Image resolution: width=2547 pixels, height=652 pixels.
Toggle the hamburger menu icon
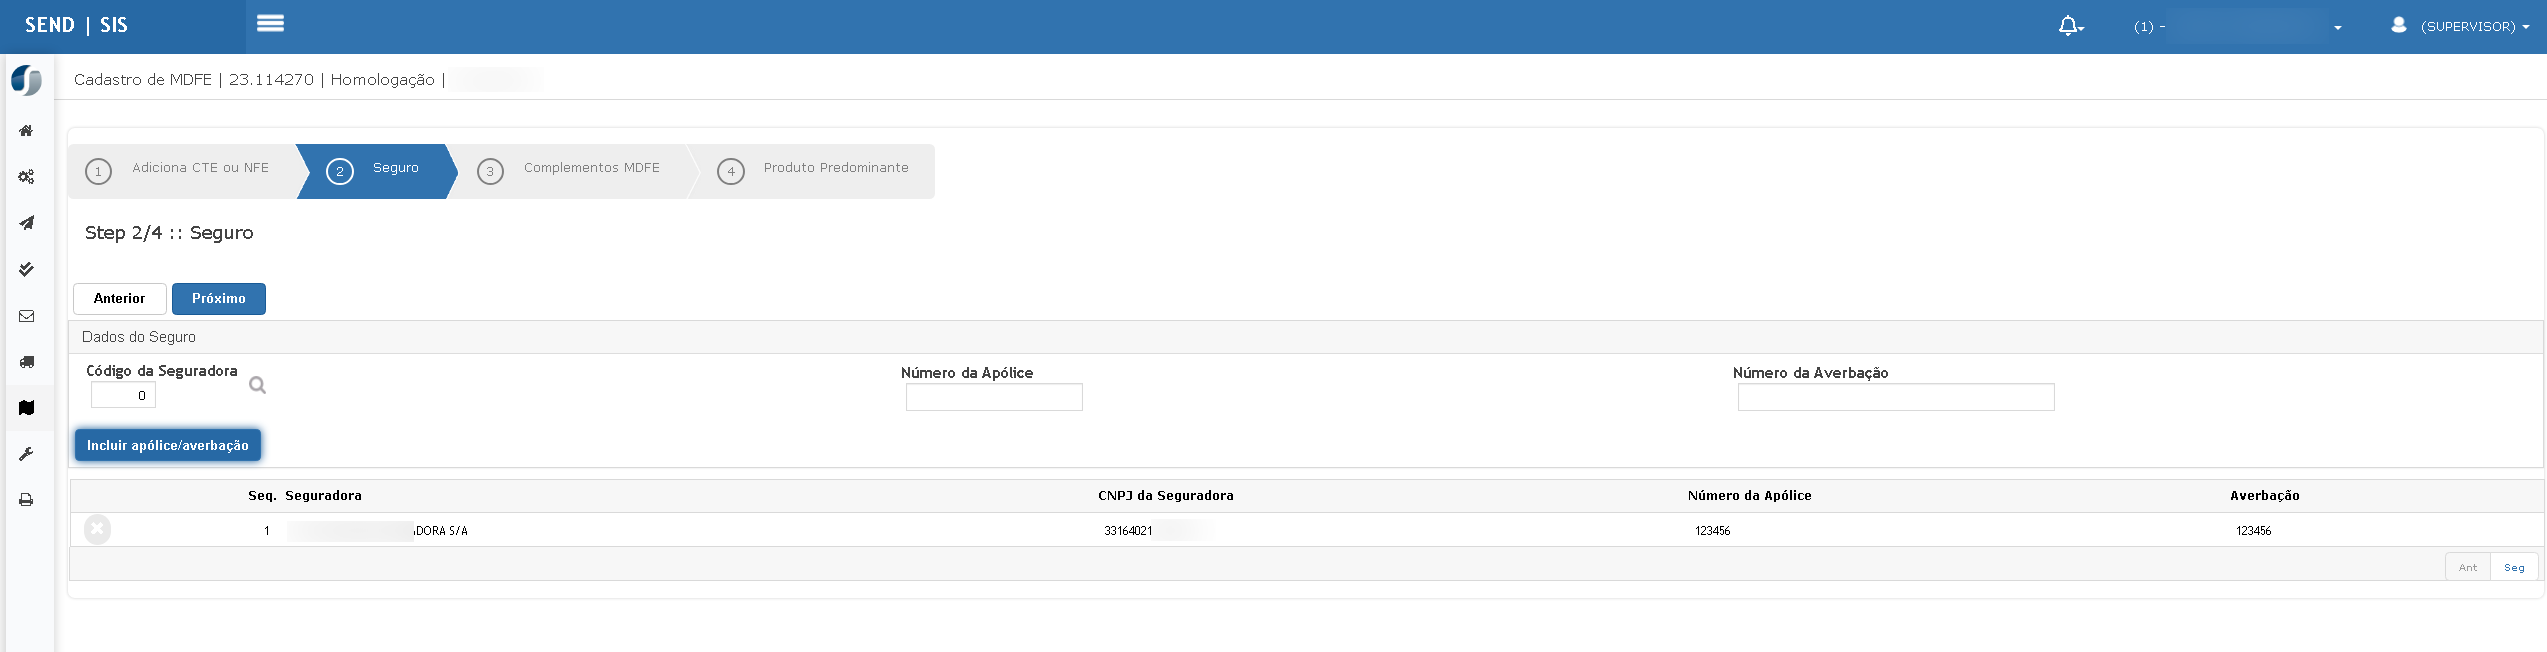[x=270, y=23]
